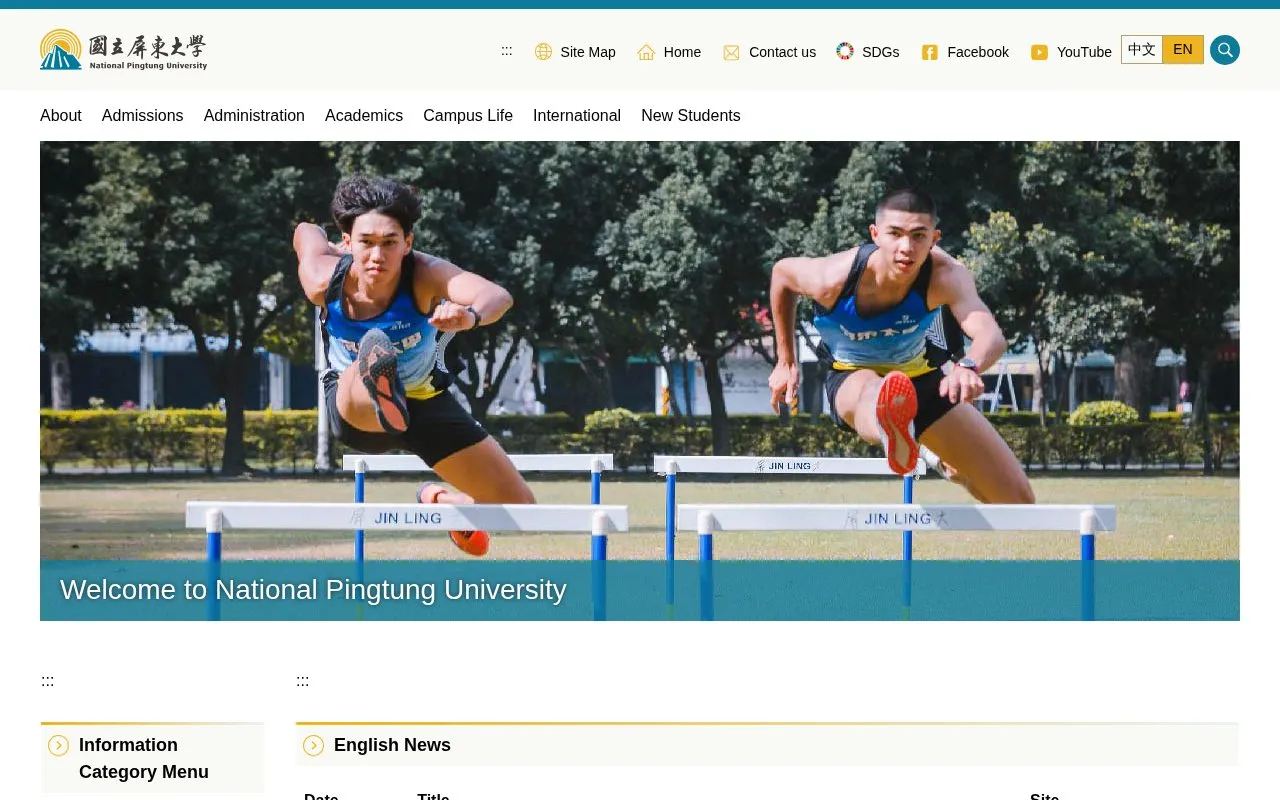
Task: Open the YouTube text link
Action: 1084,52
